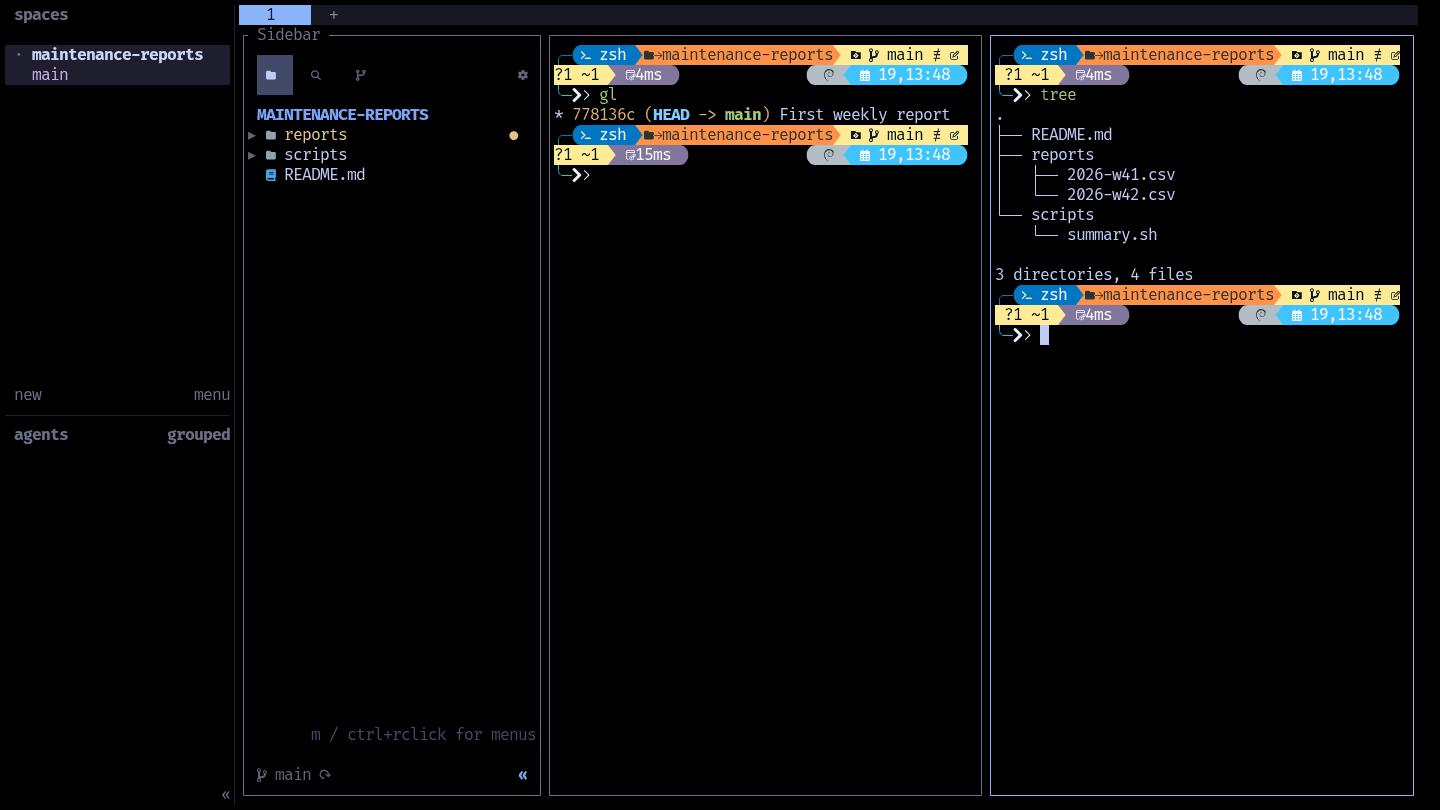Viewport: 1440px width, 810px height.
Task: Click the refresh icon beside the Sidebar branch name
Action: (x=324, y=775)
